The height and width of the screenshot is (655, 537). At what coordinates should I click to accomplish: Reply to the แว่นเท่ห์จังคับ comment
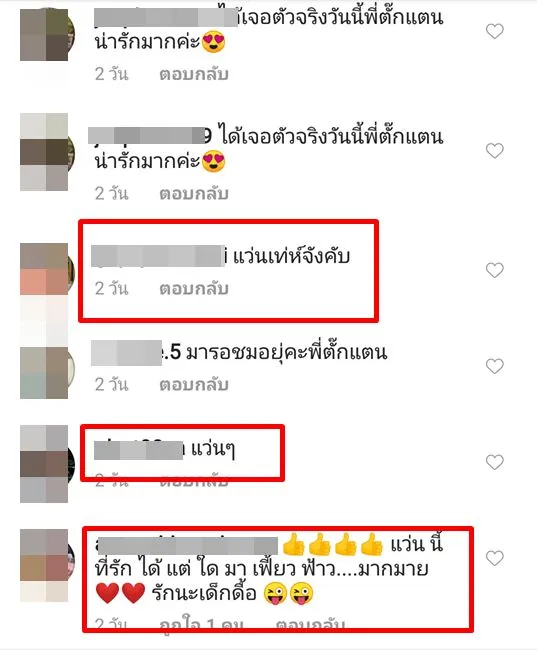click(x=194, y=289)
